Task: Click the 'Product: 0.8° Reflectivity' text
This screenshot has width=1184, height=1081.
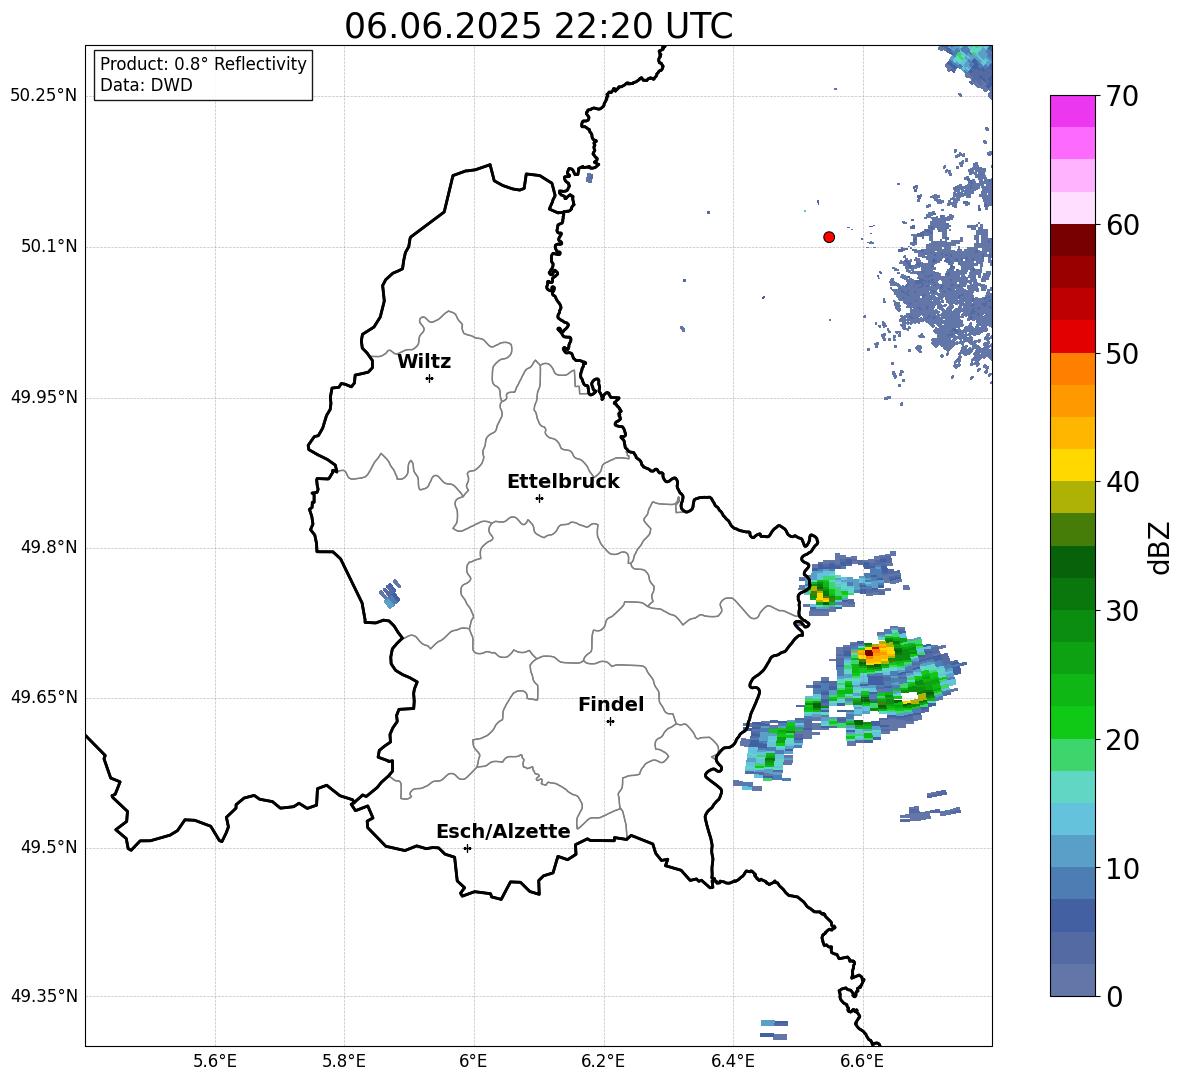Action: tap(203, 64)
